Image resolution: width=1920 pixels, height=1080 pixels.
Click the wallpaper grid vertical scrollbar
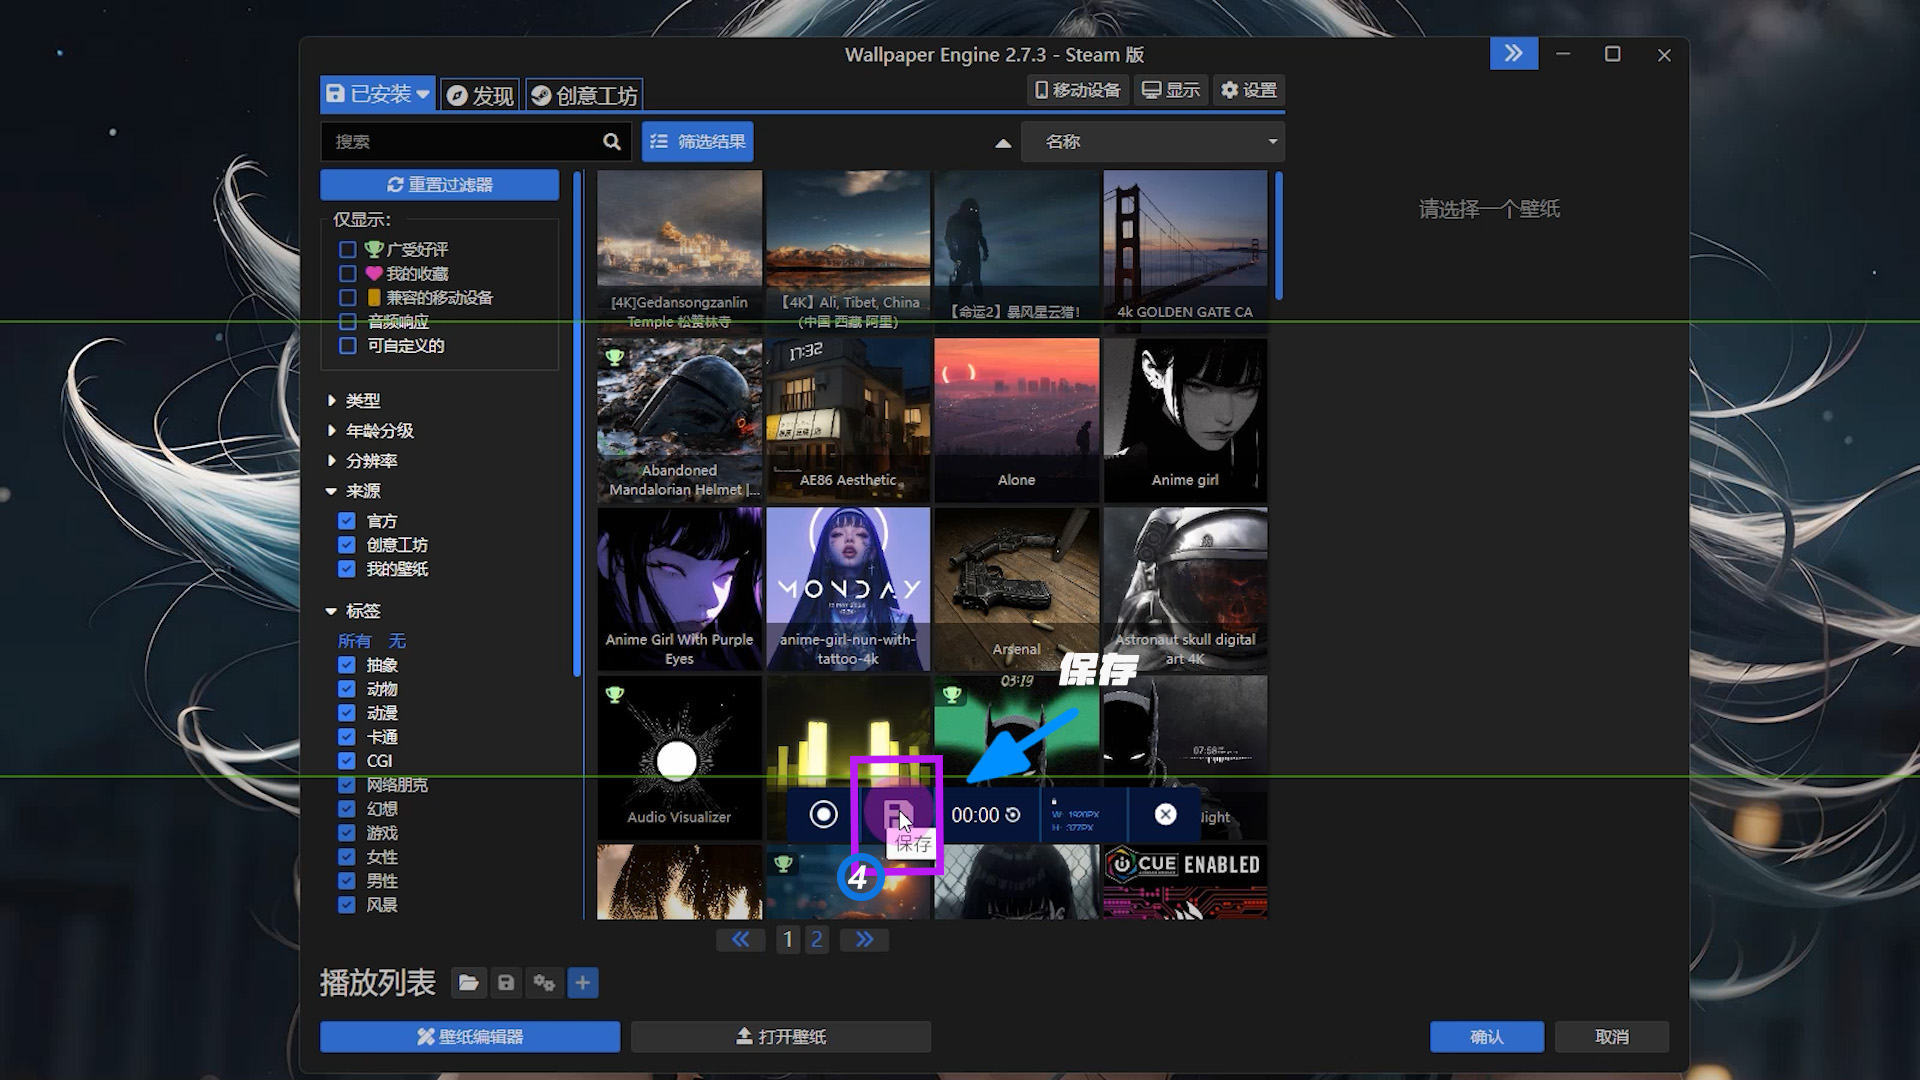click(1279, 236)
